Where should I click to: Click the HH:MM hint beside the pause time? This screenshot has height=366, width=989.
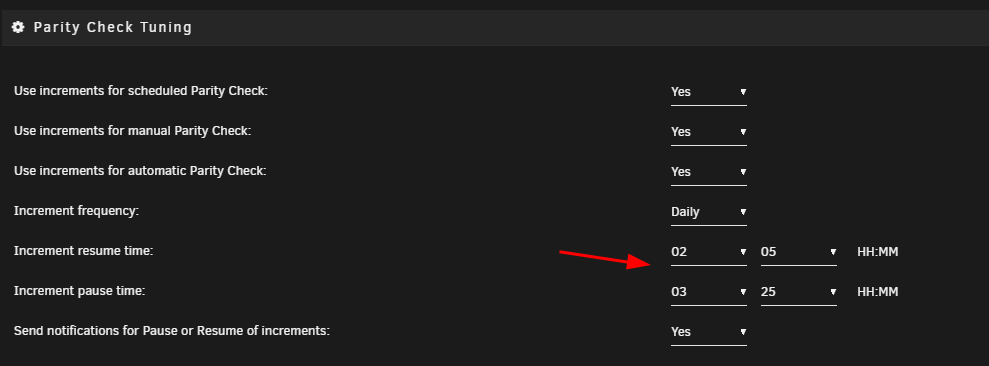[x=877, y=292]
